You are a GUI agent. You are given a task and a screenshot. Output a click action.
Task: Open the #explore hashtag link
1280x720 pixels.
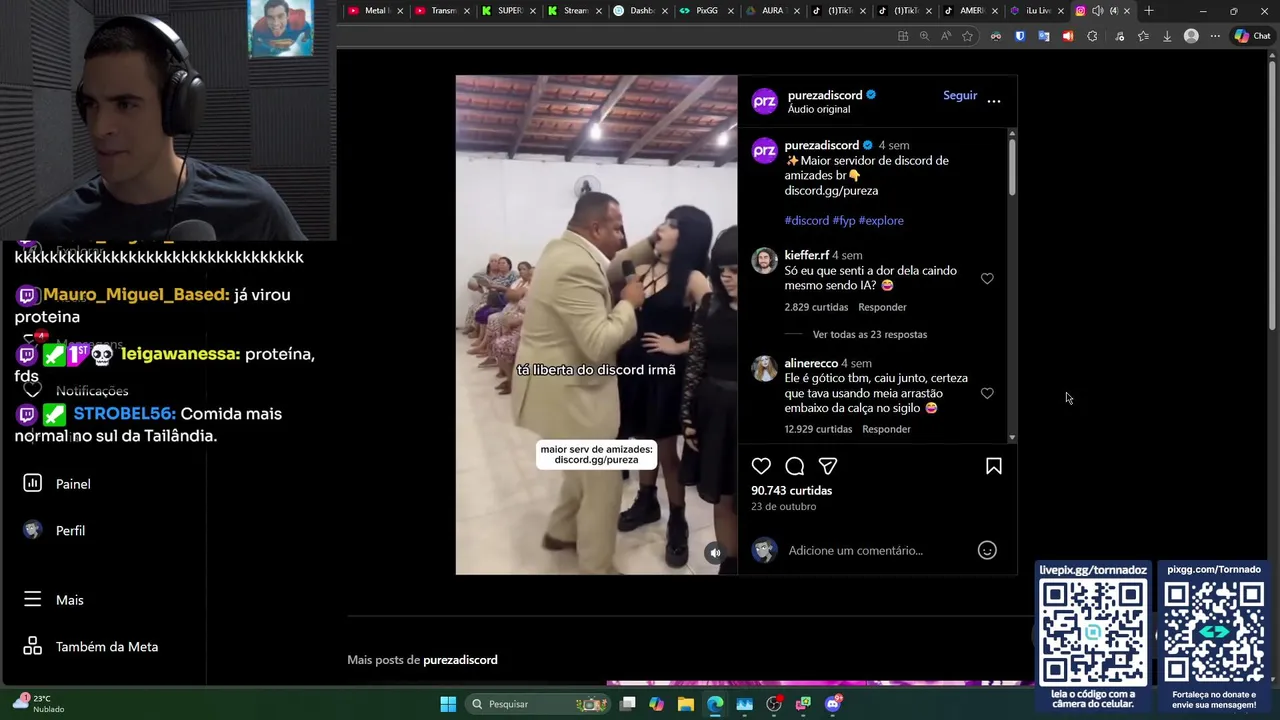coord(881,220)
